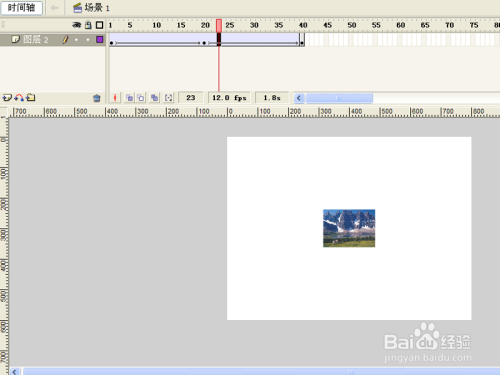Image resolution: width=500 pixels, height=375 pixels.
Task: Click the timeline scroll left arrow
Action: tap(299, 98)
